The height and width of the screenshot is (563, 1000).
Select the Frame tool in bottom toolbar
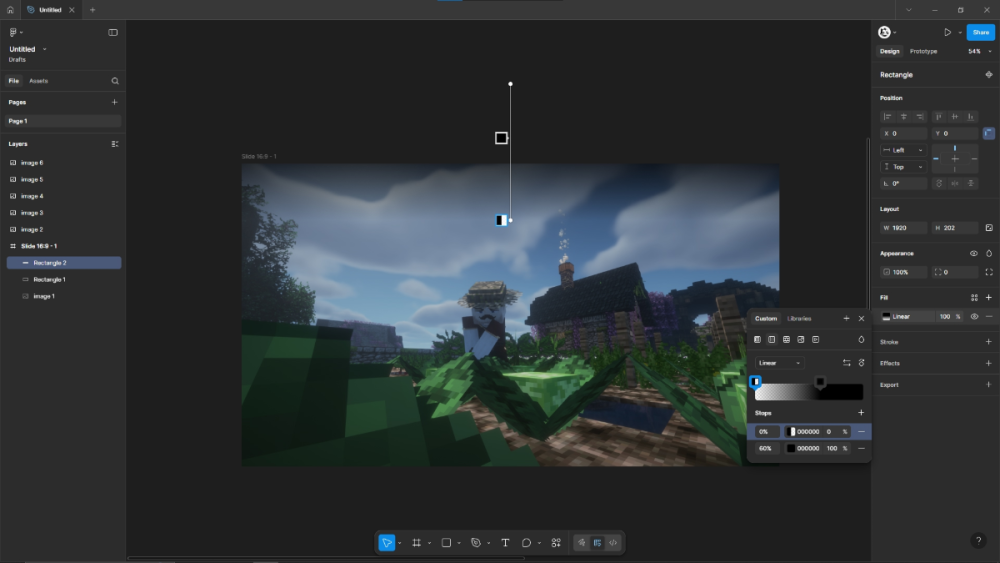[x=417, y=543]
